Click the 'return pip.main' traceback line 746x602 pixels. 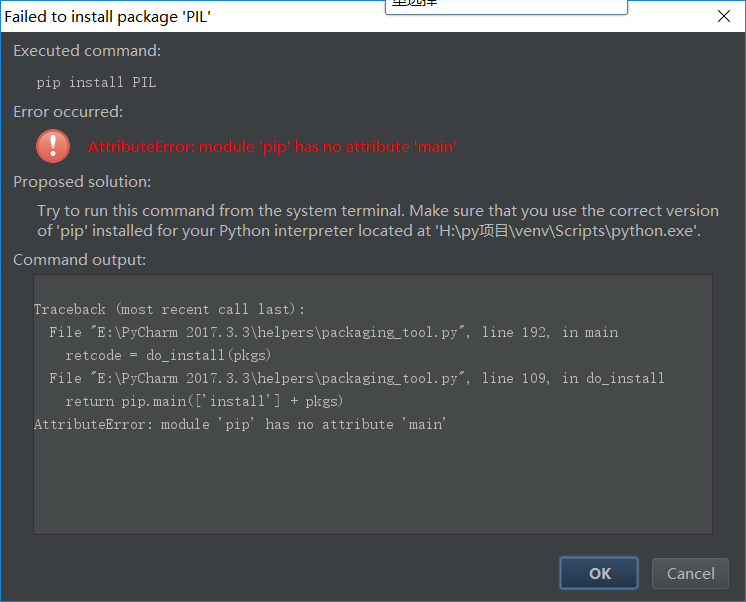tap(204, 401)
